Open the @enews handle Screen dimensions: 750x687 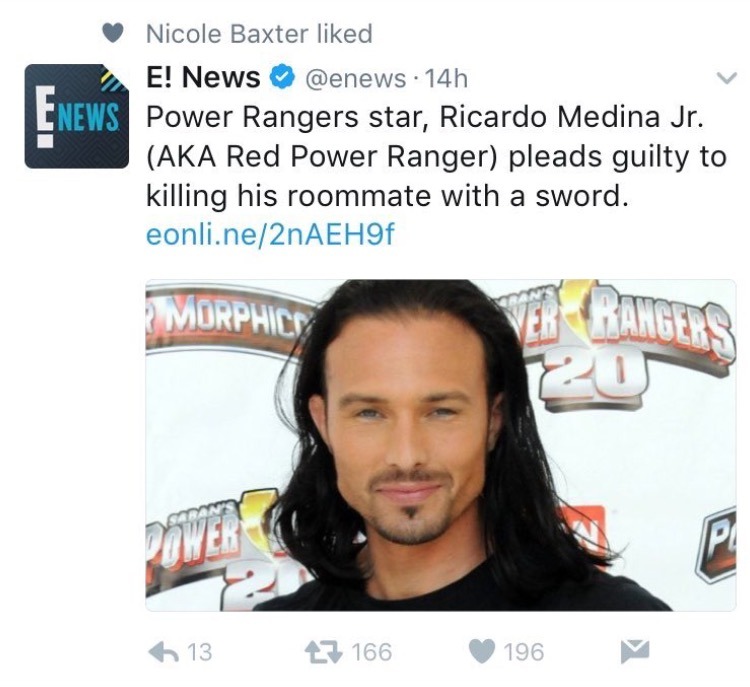pos(355,78)
